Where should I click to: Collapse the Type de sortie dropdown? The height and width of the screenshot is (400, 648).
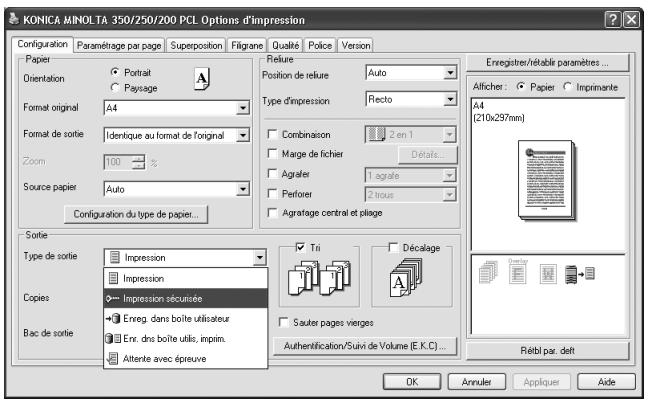[x=260, y=257]
